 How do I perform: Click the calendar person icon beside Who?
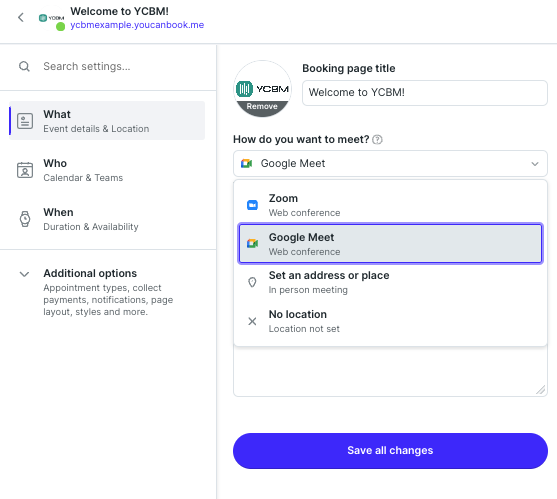coord(25,170)
